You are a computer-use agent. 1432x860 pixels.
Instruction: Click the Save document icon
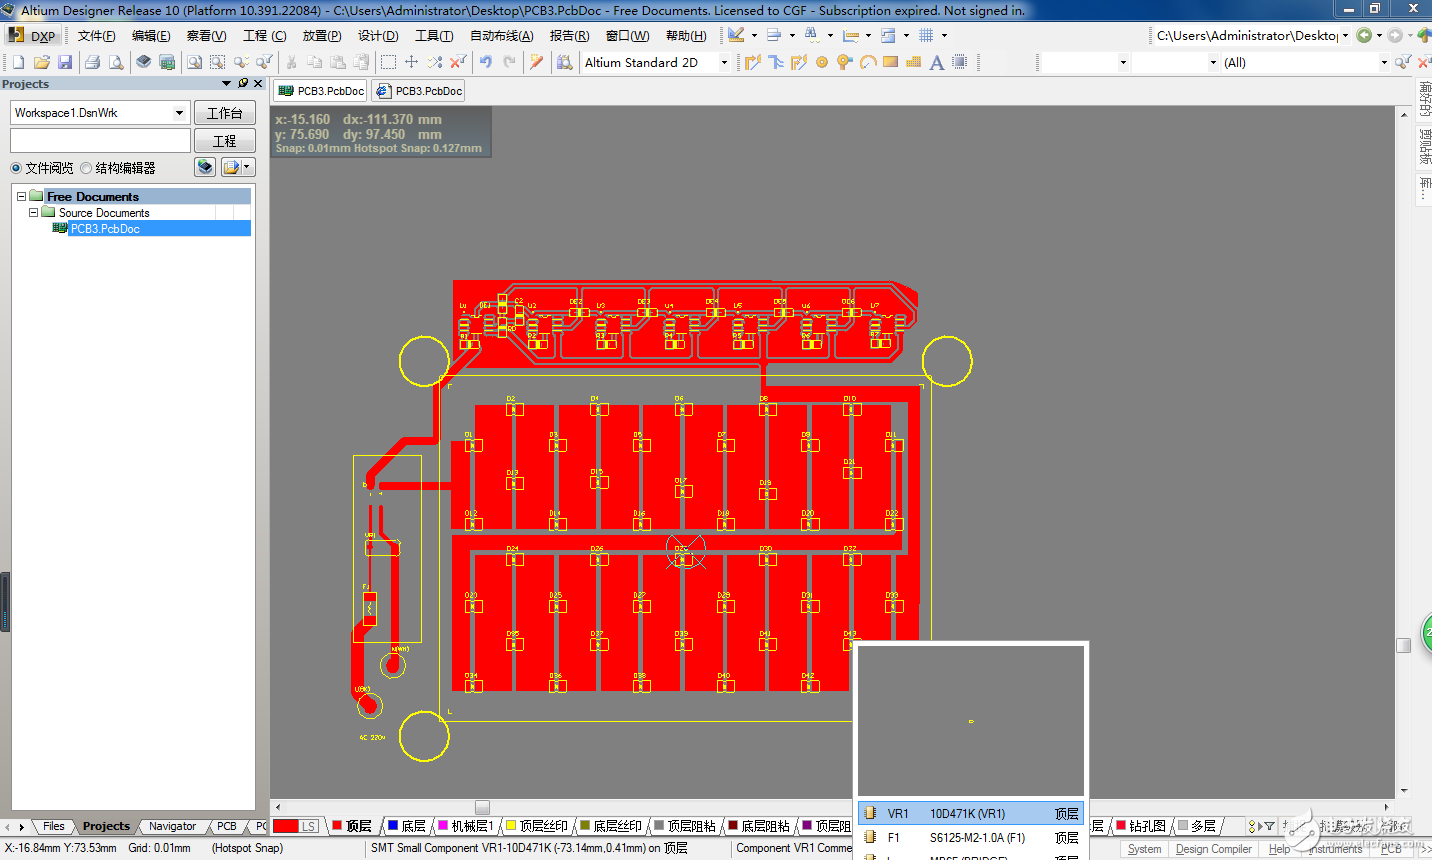coord(65,62)
